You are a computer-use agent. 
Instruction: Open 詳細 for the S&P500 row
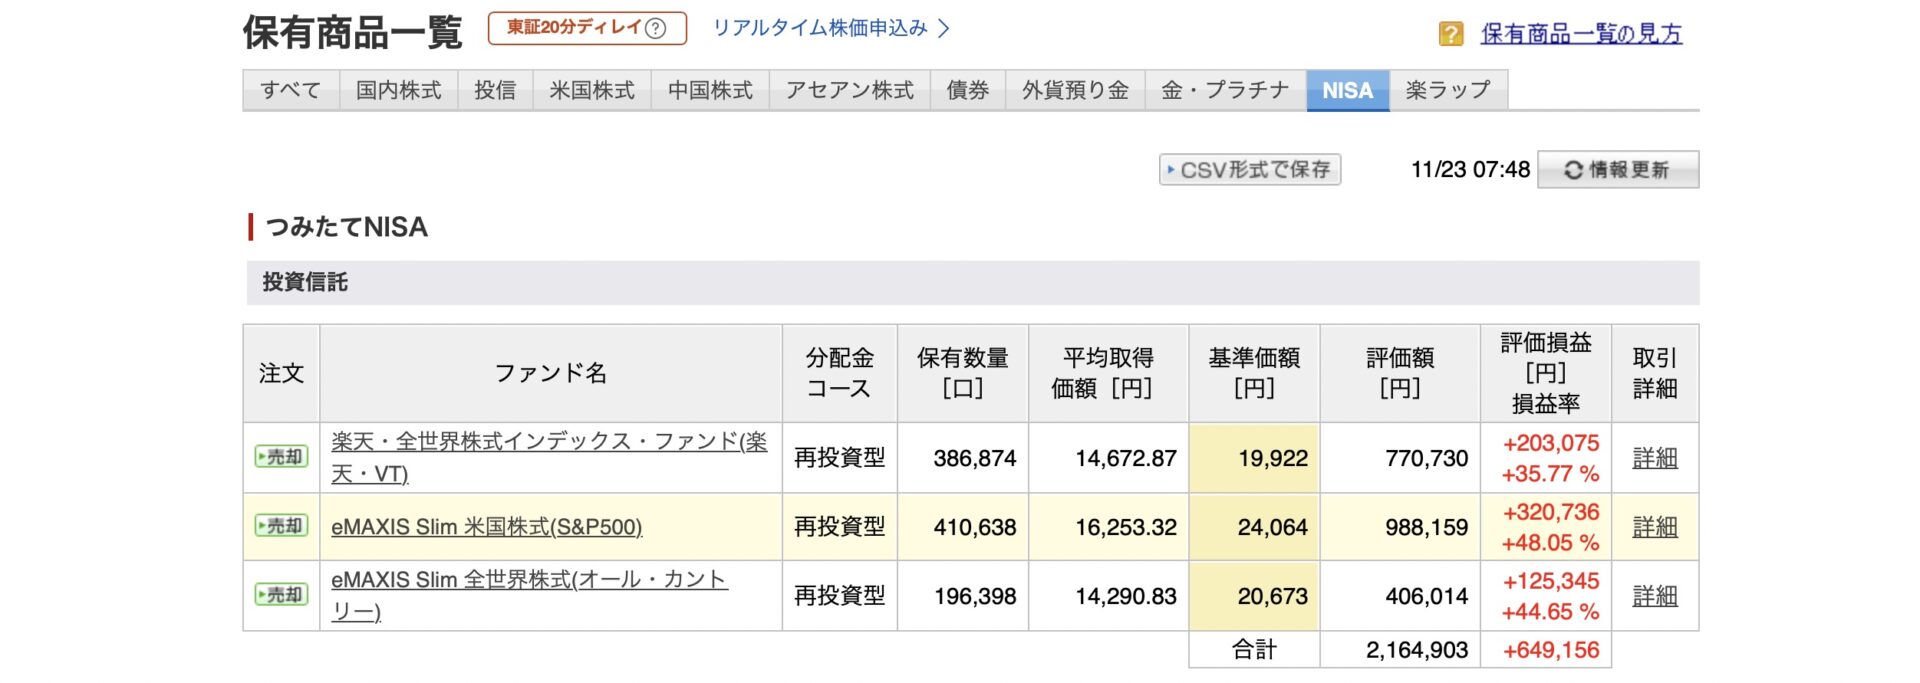pyautogui.click(x=1655, y=527)
